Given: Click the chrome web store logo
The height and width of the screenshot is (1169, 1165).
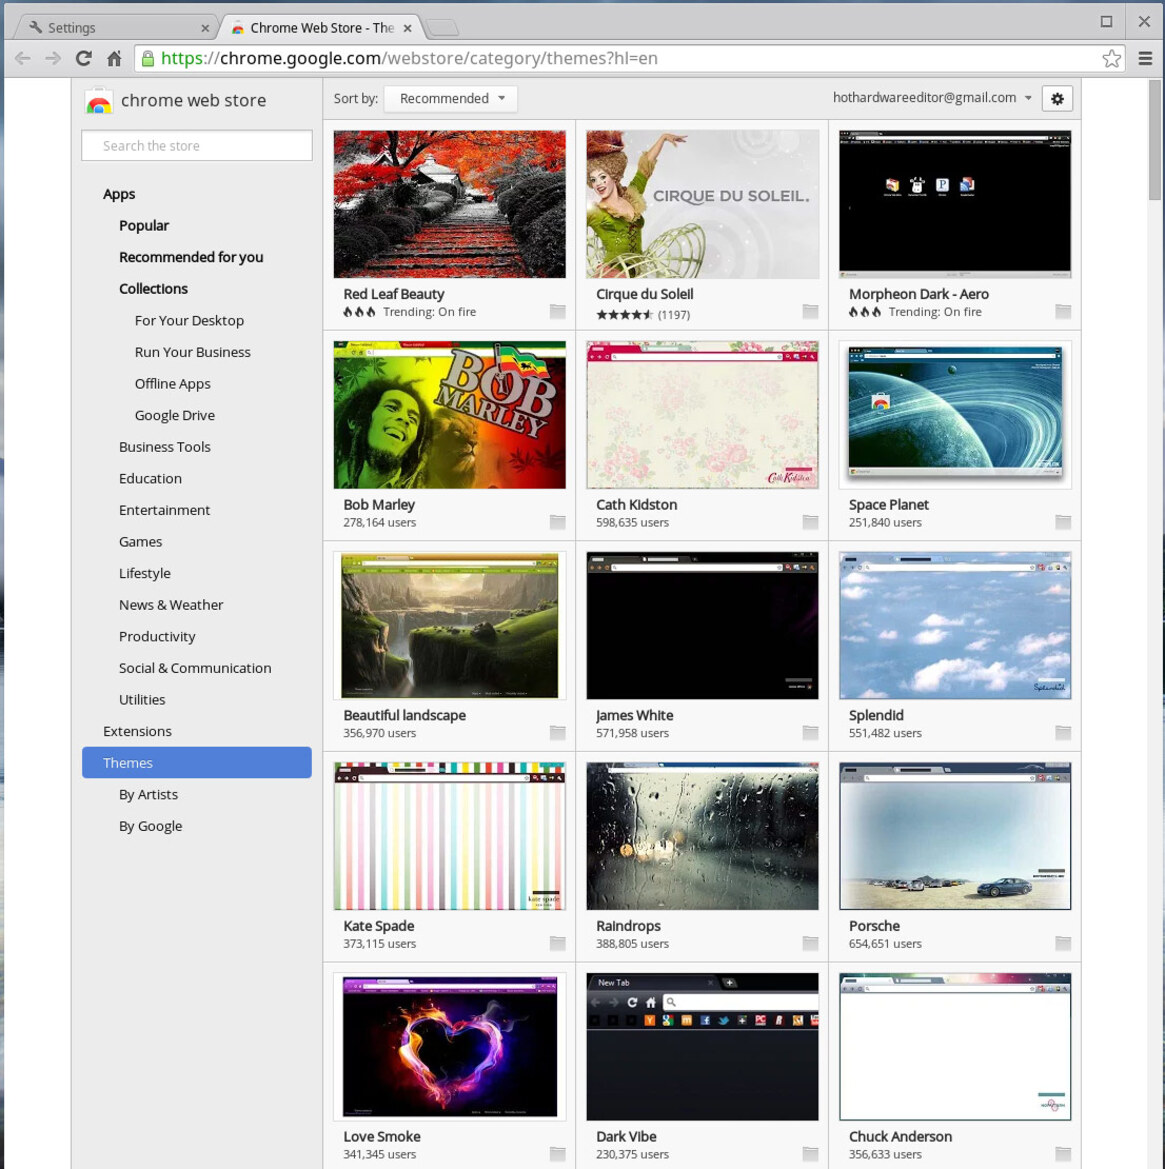Looking at the screenshot, I should point(98,101).
